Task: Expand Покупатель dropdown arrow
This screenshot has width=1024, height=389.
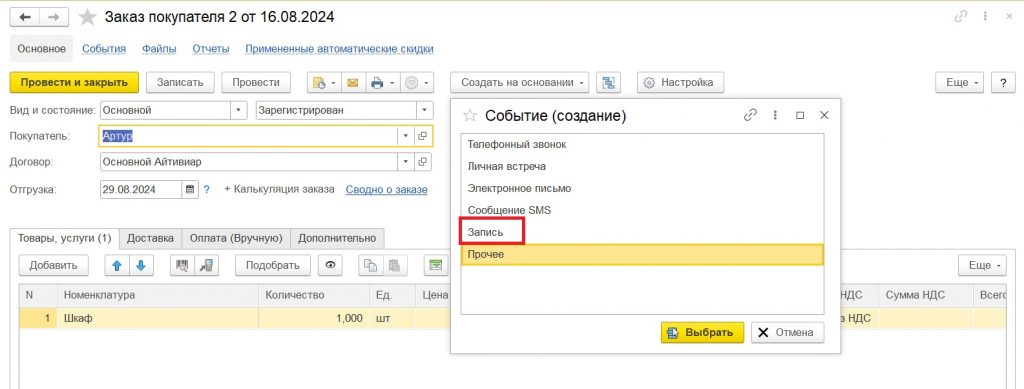Action: click(406, 136)
